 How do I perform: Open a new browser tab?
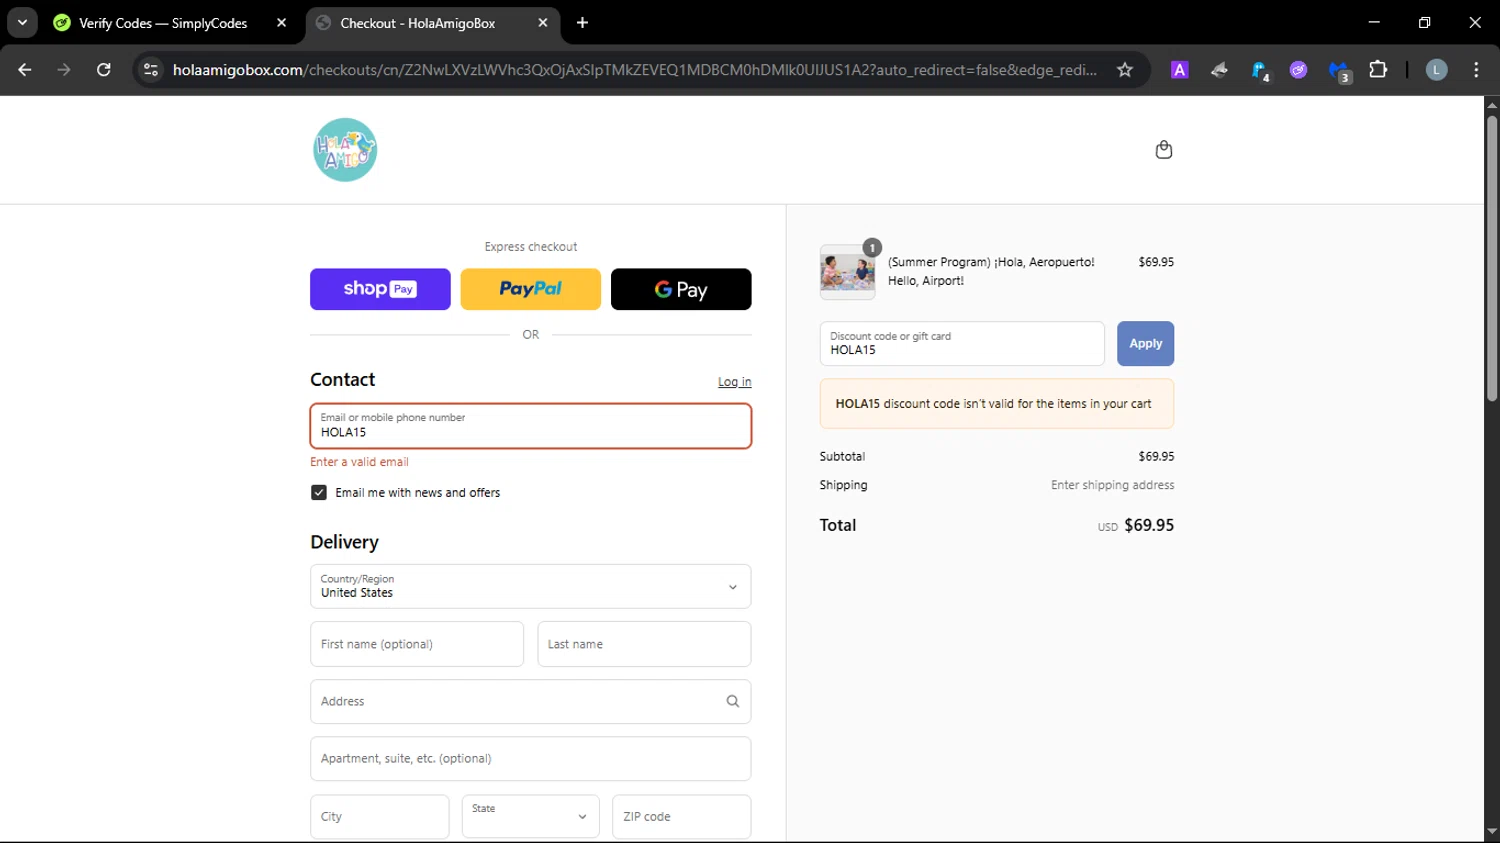[x=583, y=23]
